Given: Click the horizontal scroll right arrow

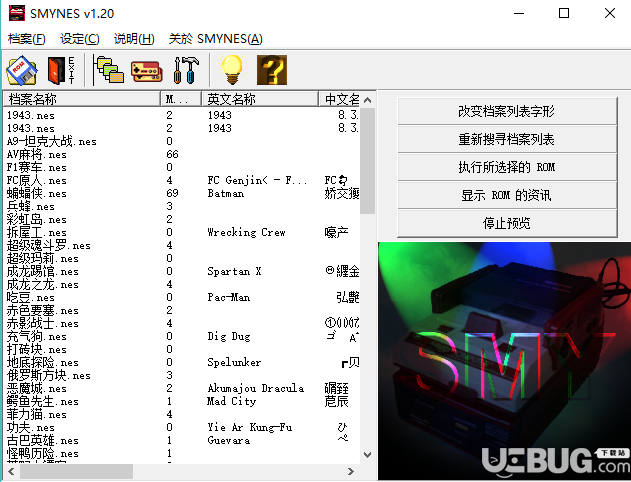Looking at the screenshot, I should [x=351, y=471].
